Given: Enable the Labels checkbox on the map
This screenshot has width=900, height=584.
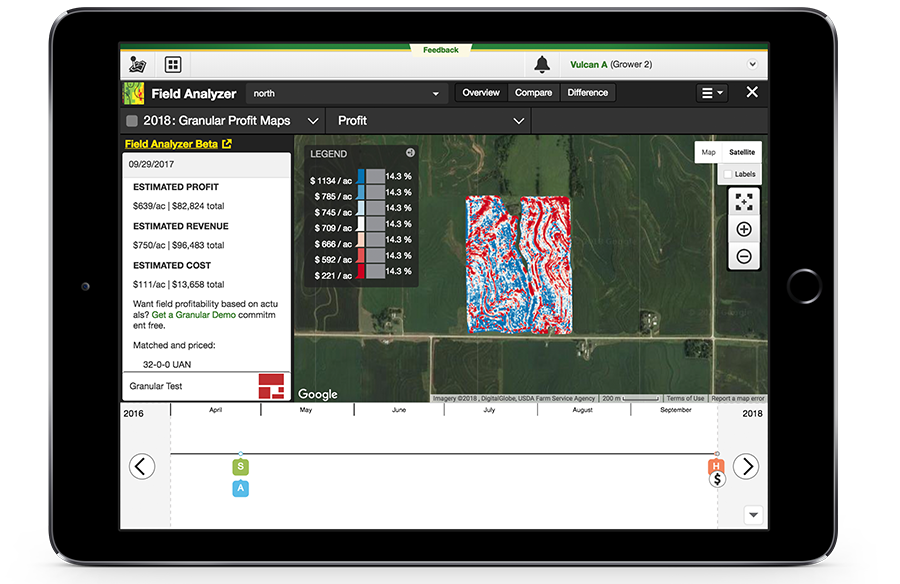Looking at the screenshot, I should click(728, 173).
